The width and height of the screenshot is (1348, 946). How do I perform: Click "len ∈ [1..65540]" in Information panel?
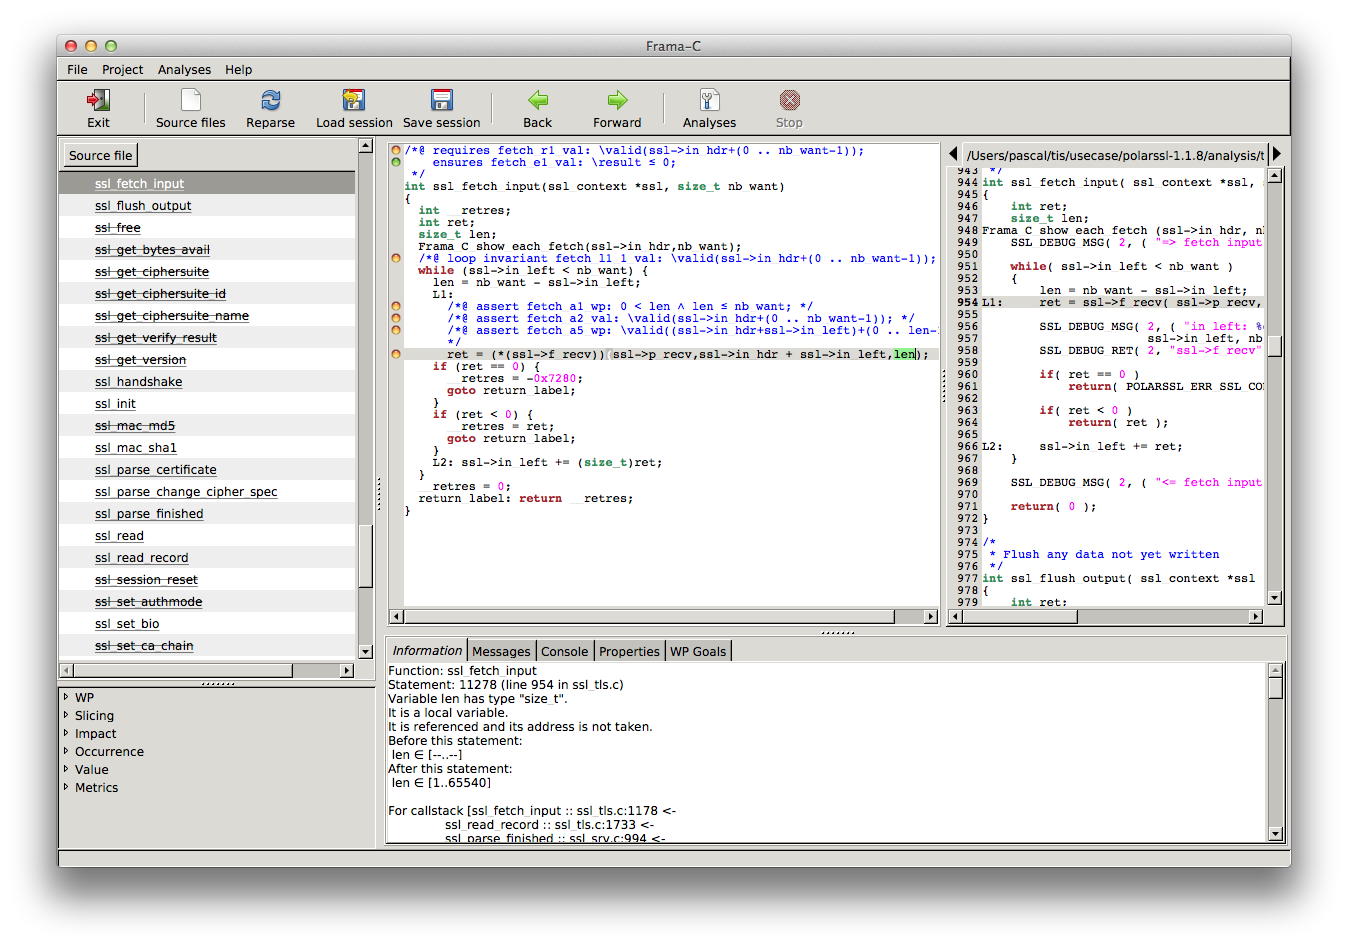(x=441, y=783)
